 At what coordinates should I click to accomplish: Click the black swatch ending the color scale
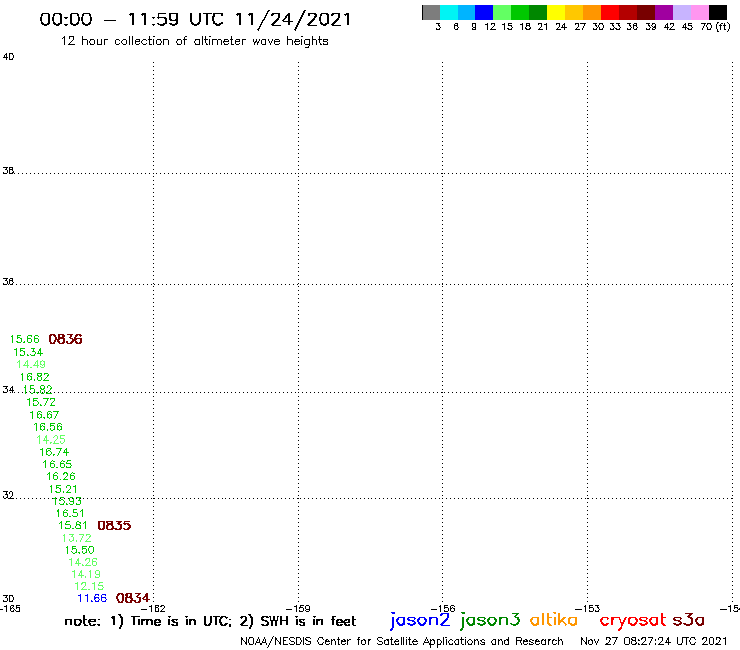click(718, 12)
